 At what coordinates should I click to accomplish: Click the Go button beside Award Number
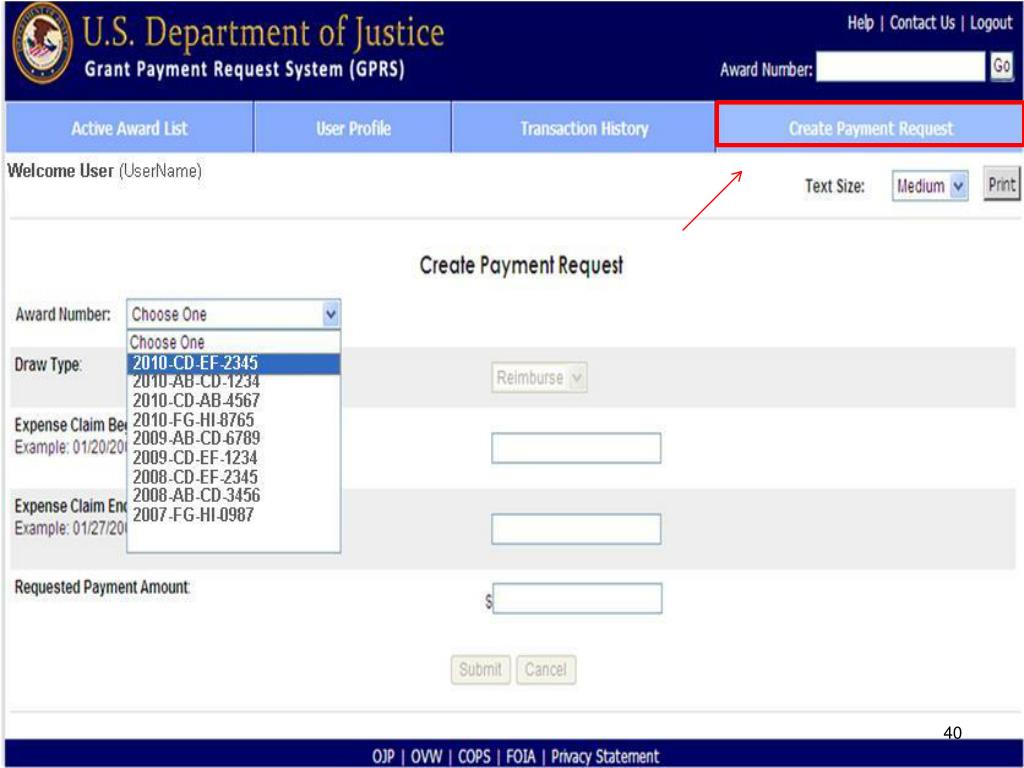pos(1001,67)
